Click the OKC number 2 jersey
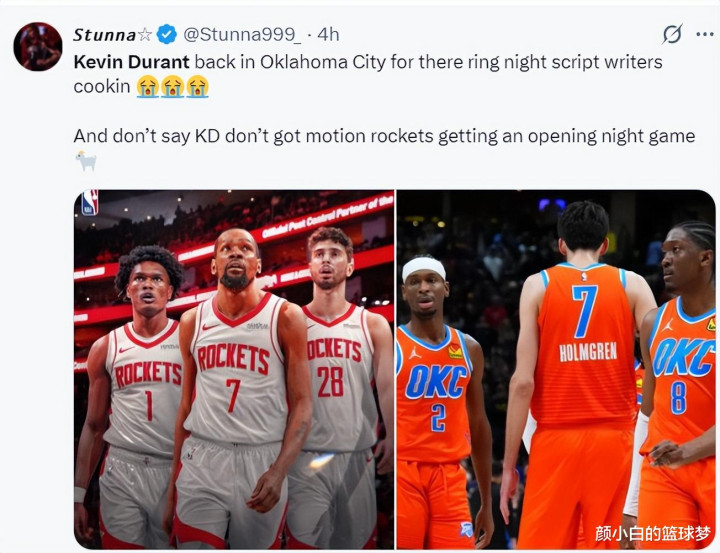Screen dimensions: 720x553 434,393
